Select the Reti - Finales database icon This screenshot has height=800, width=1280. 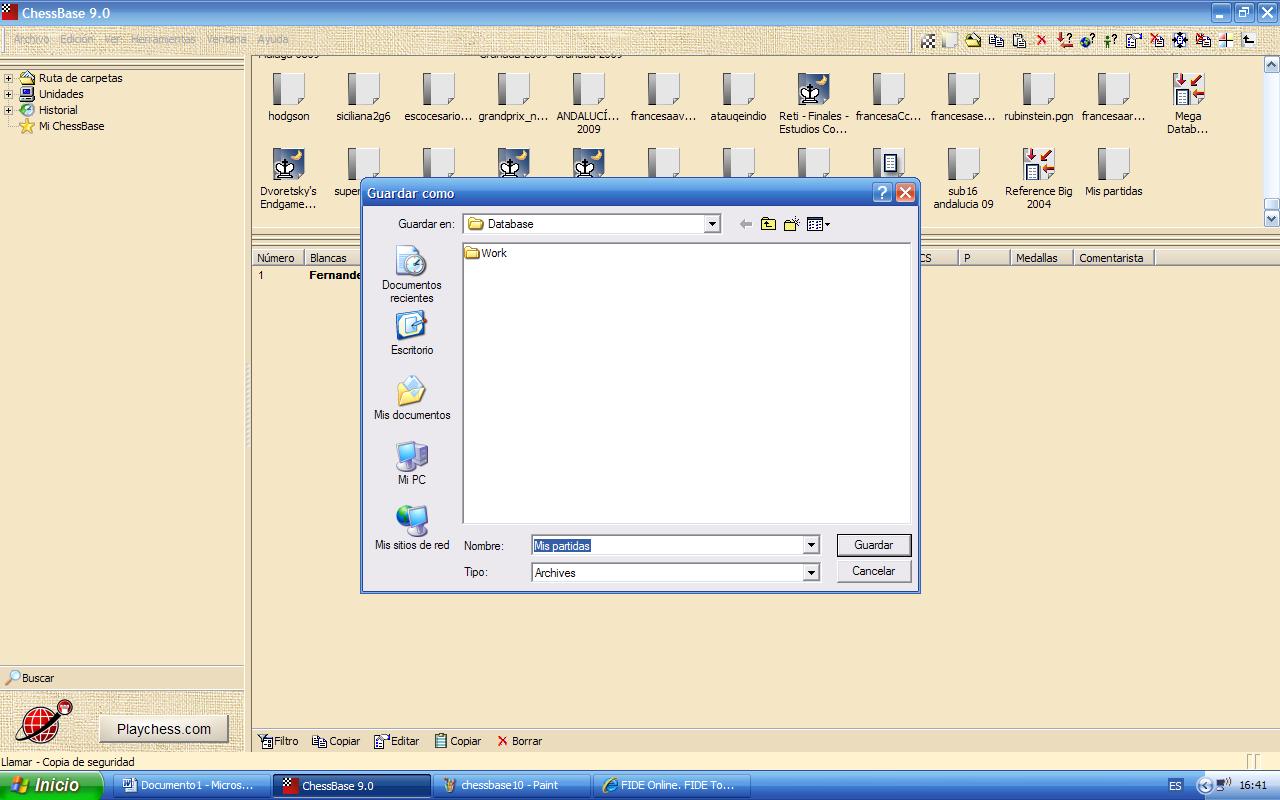[x=813, y=89]
